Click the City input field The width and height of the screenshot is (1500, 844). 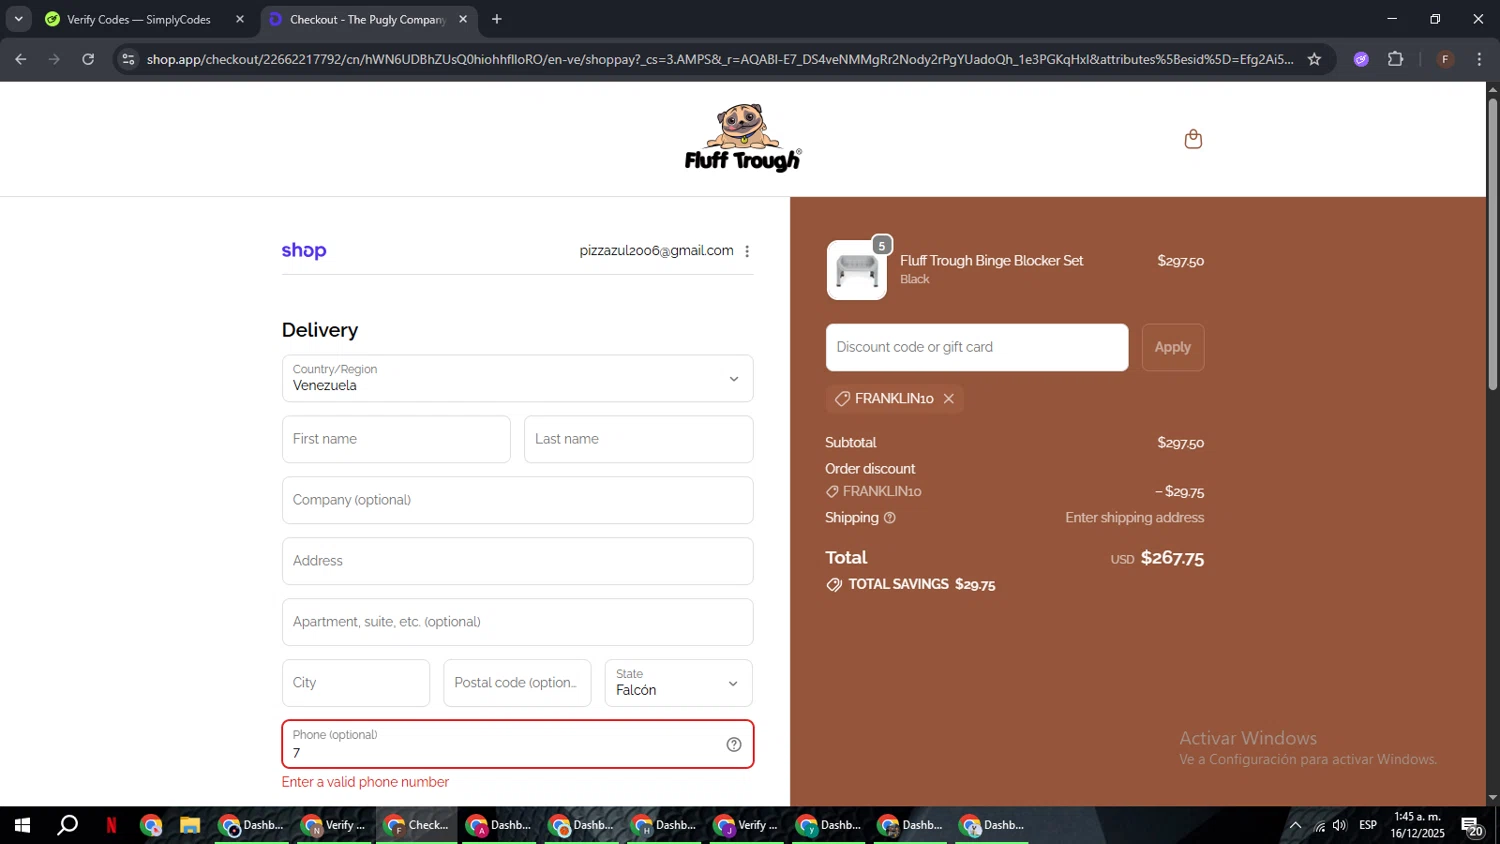[x=356, y=683]
